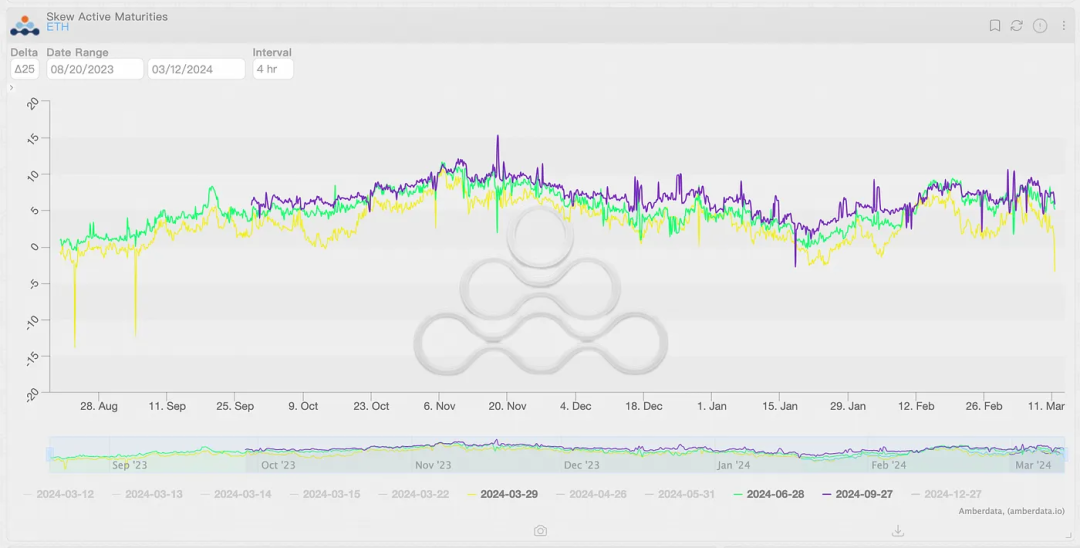The width and height of the screenshot is (1080, 548).
Task: Hide the 2024-09-27 legend series
Action: [858, 494]
